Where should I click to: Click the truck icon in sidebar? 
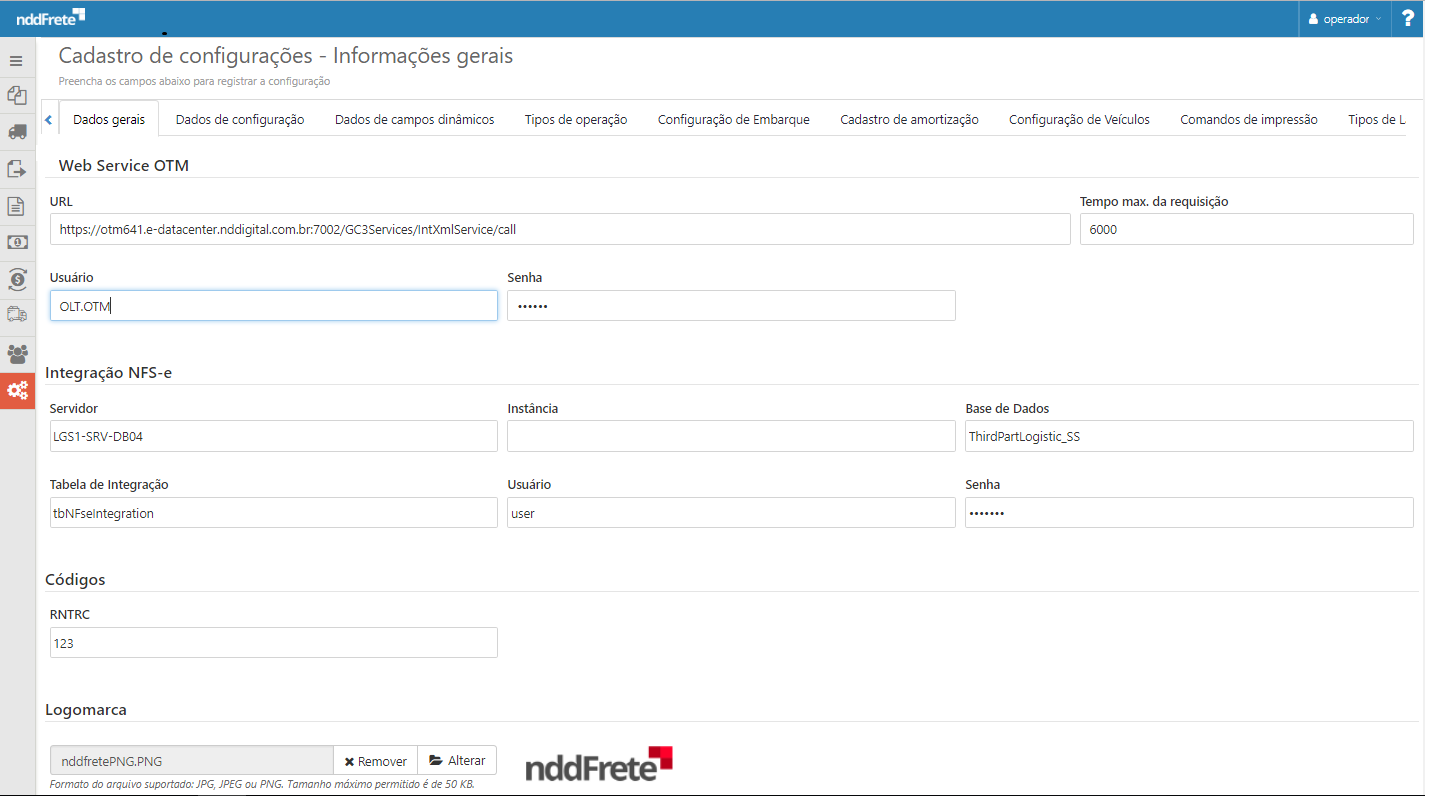[17, 132]
